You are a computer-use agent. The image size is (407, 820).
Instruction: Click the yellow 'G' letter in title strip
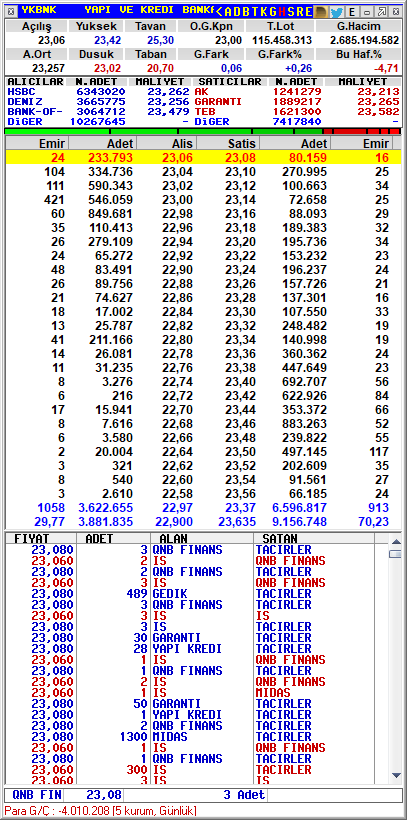click(x=273, y=12)
